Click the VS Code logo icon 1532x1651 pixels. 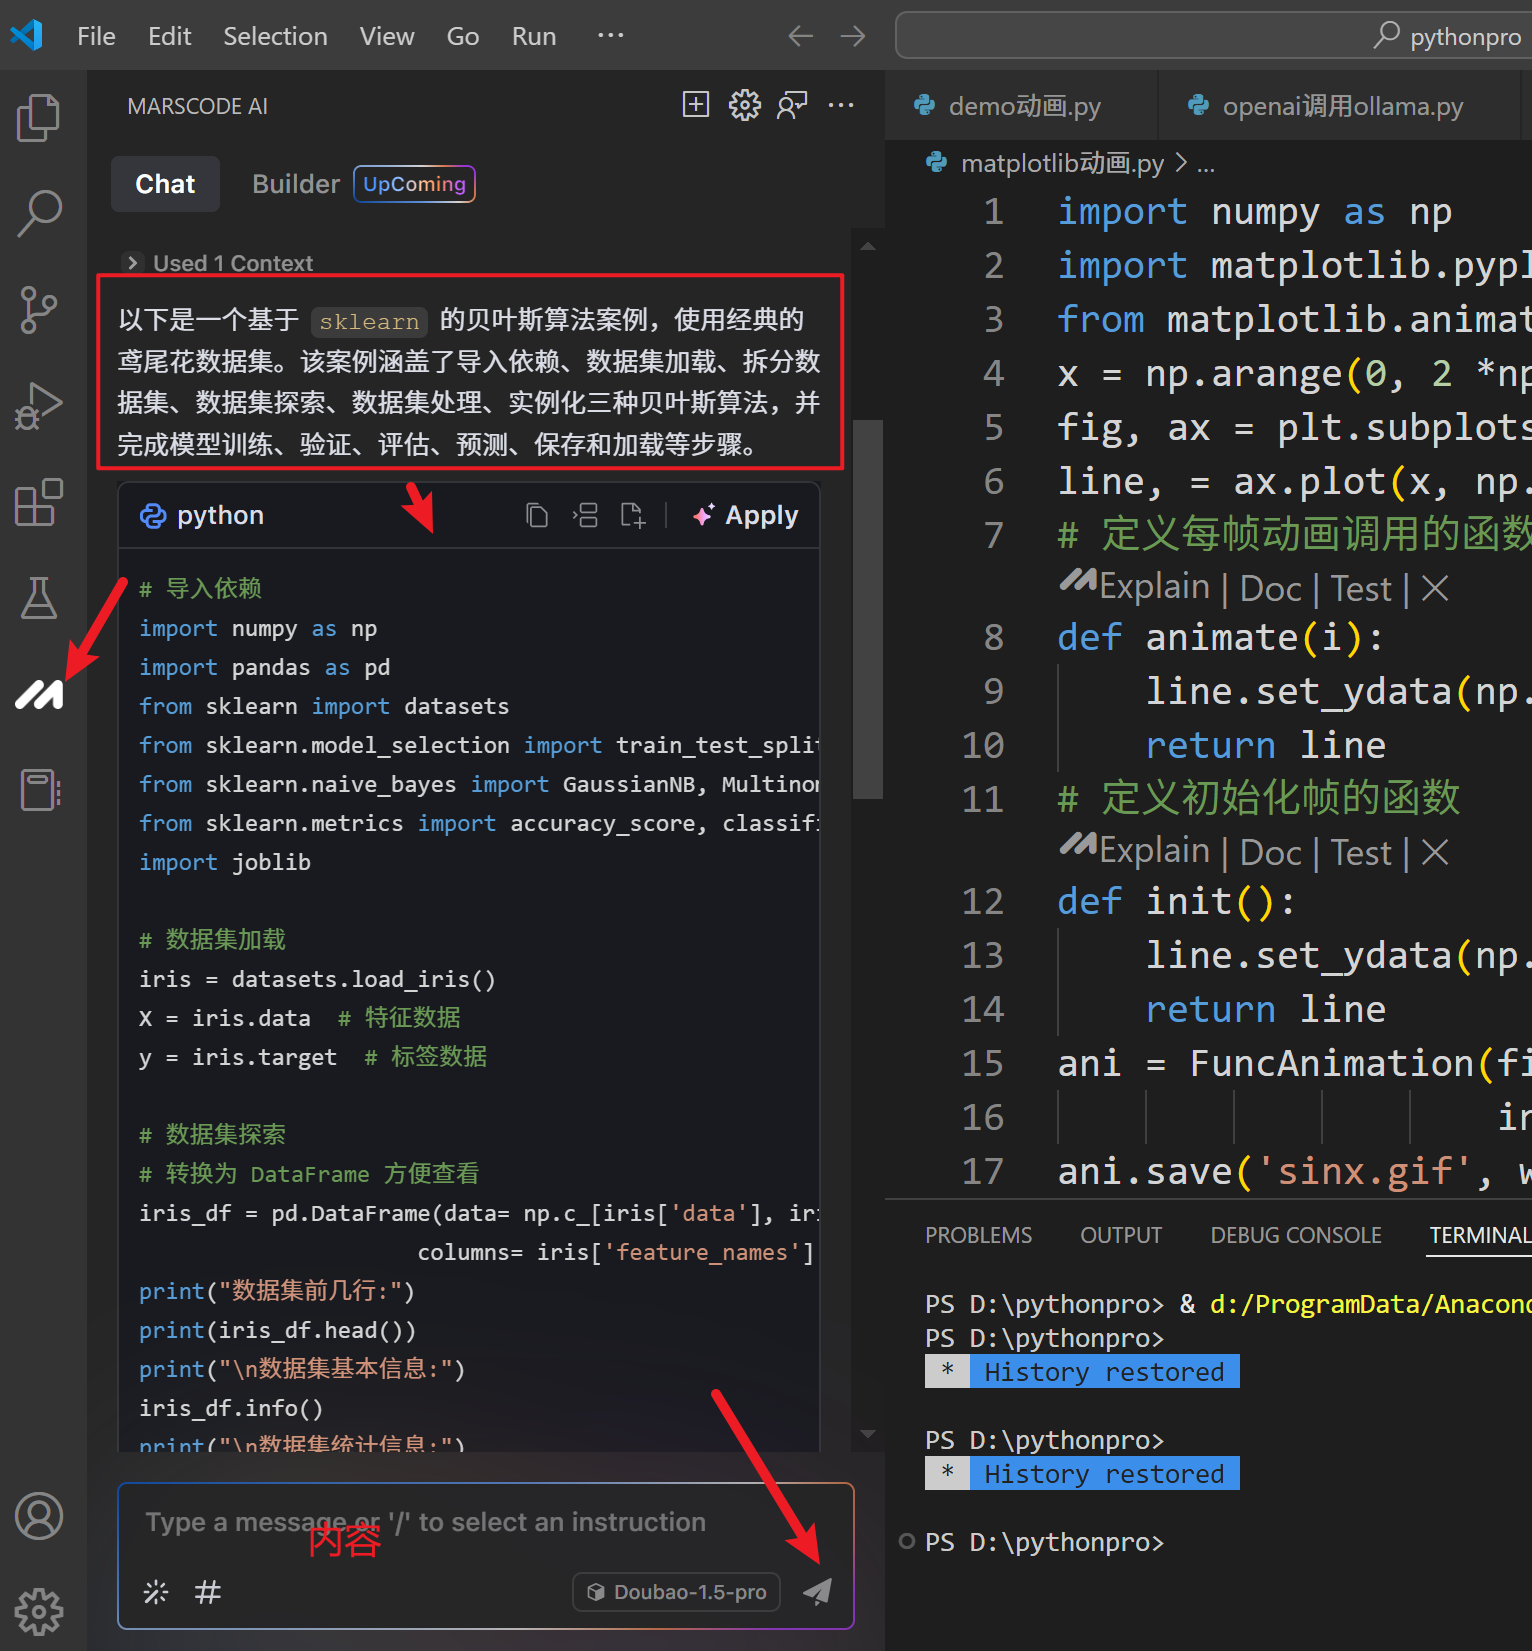pyautogui.click(x=26, y=36)
